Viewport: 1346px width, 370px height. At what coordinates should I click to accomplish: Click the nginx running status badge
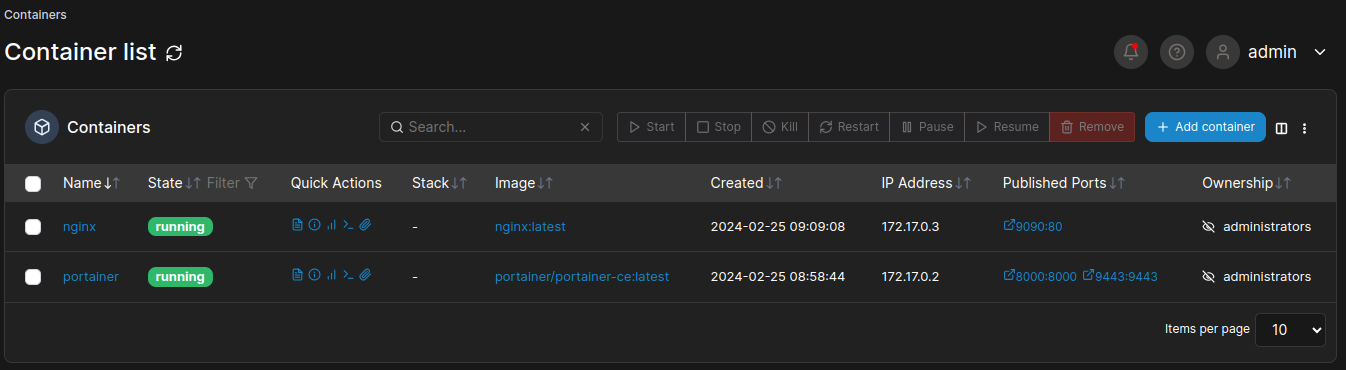(180, 227)
